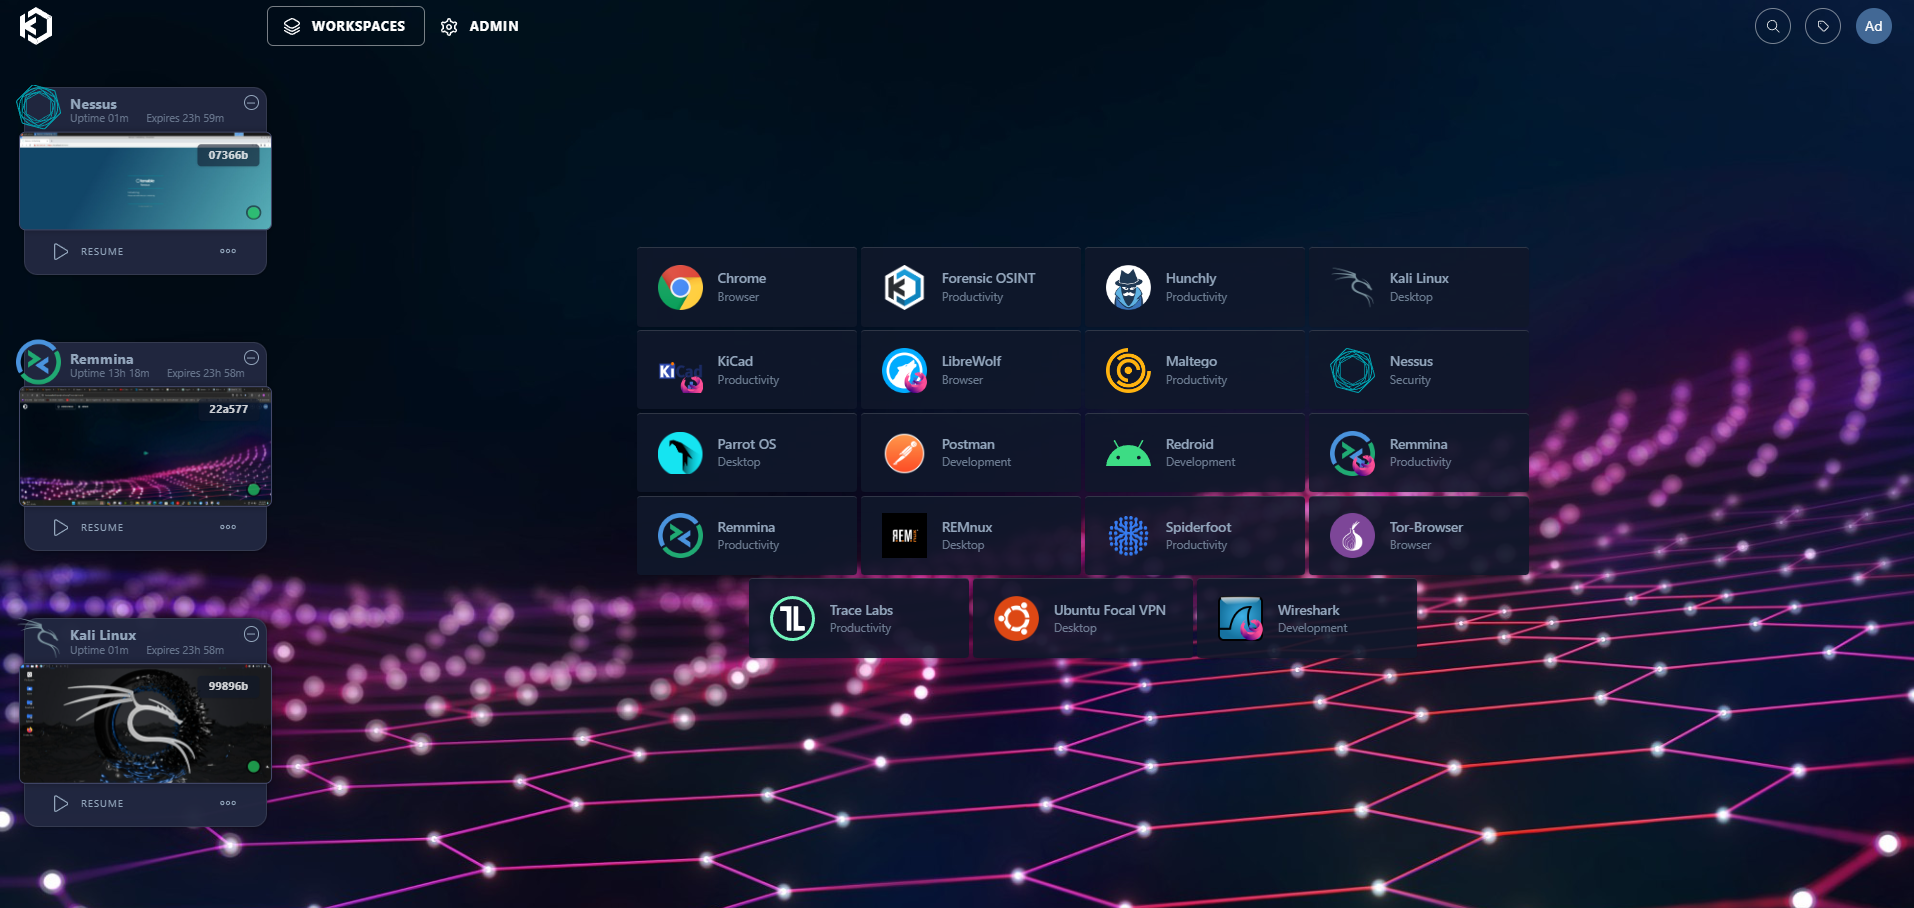Open the search icon in top bar

click(x=1772, y=26)
